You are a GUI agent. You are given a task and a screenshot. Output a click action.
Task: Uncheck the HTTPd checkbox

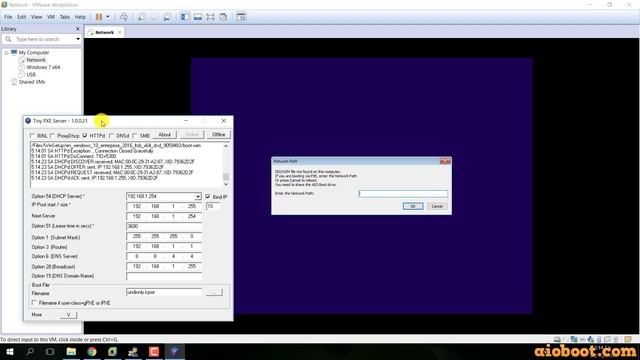click(85, 136)
